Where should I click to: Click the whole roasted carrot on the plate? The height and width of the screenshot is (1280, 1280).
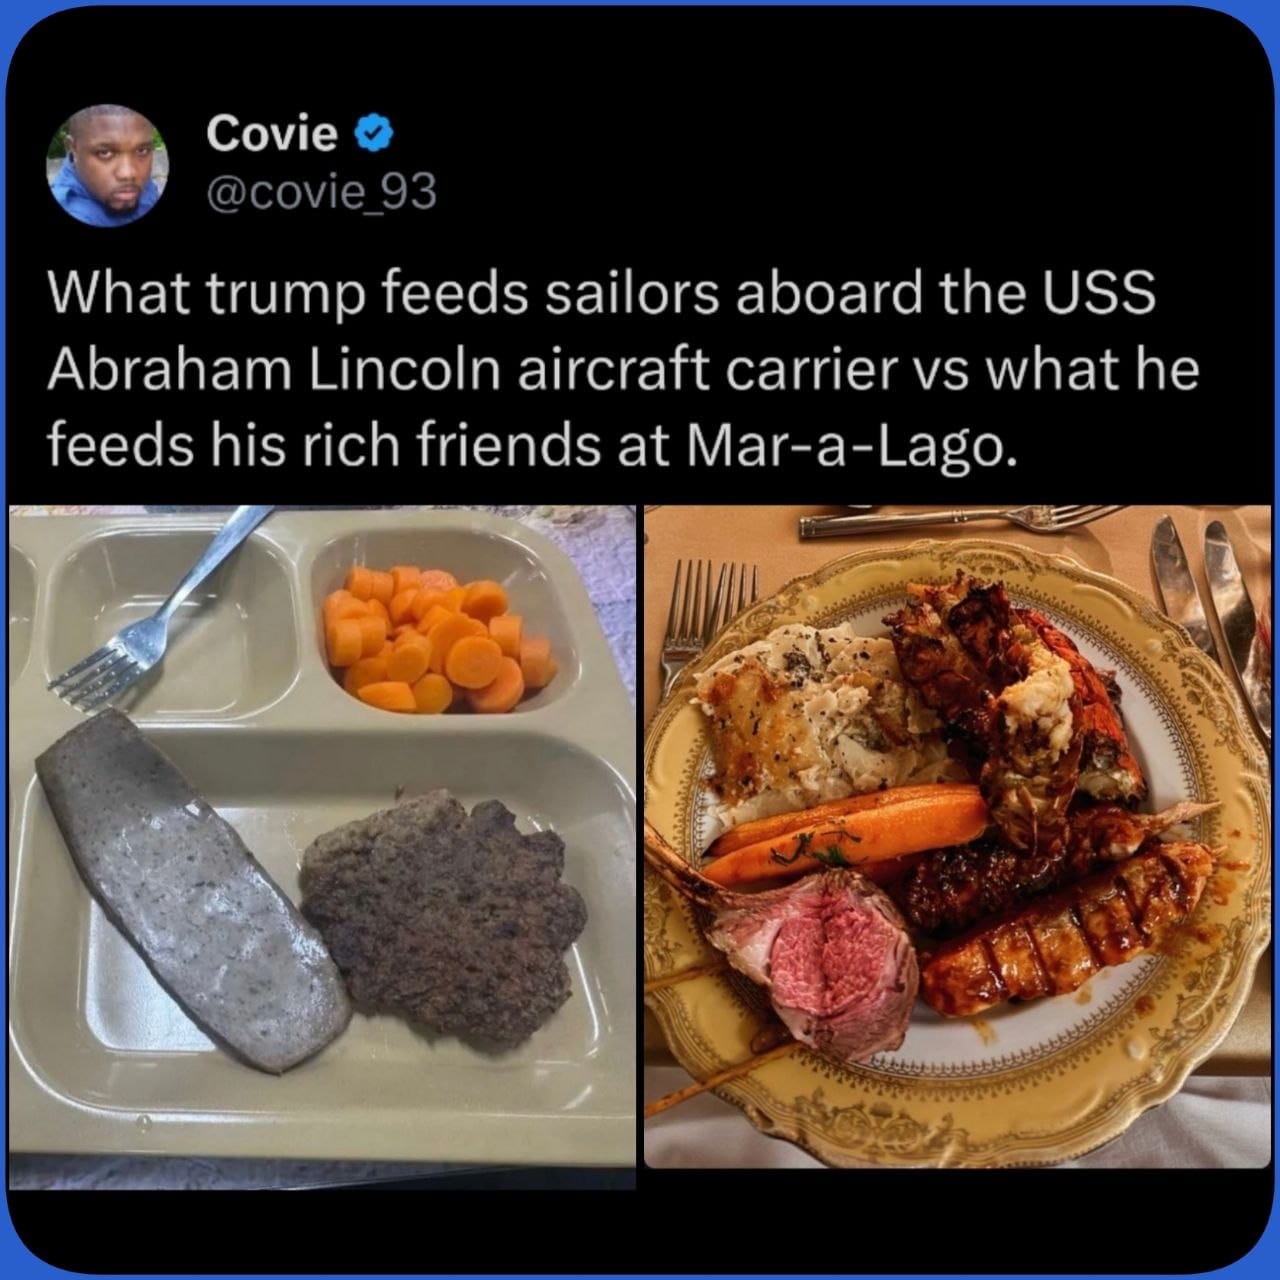(x=850, y=823)
